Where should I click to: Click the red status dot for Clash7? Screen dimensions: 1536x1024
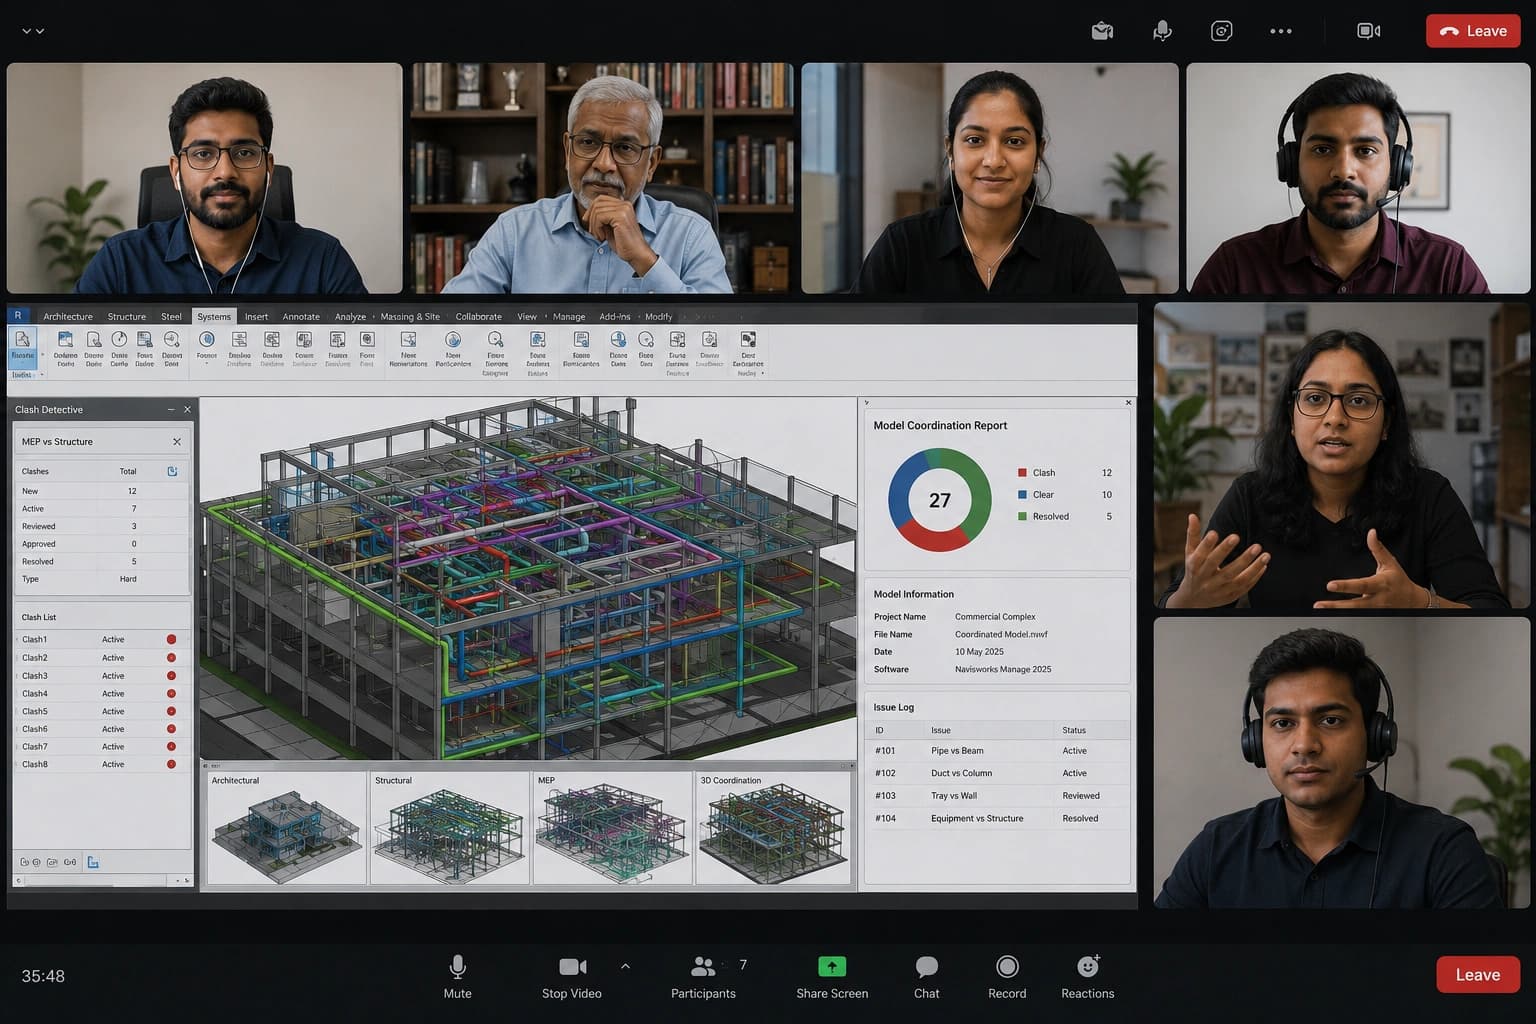click(171, 746)
